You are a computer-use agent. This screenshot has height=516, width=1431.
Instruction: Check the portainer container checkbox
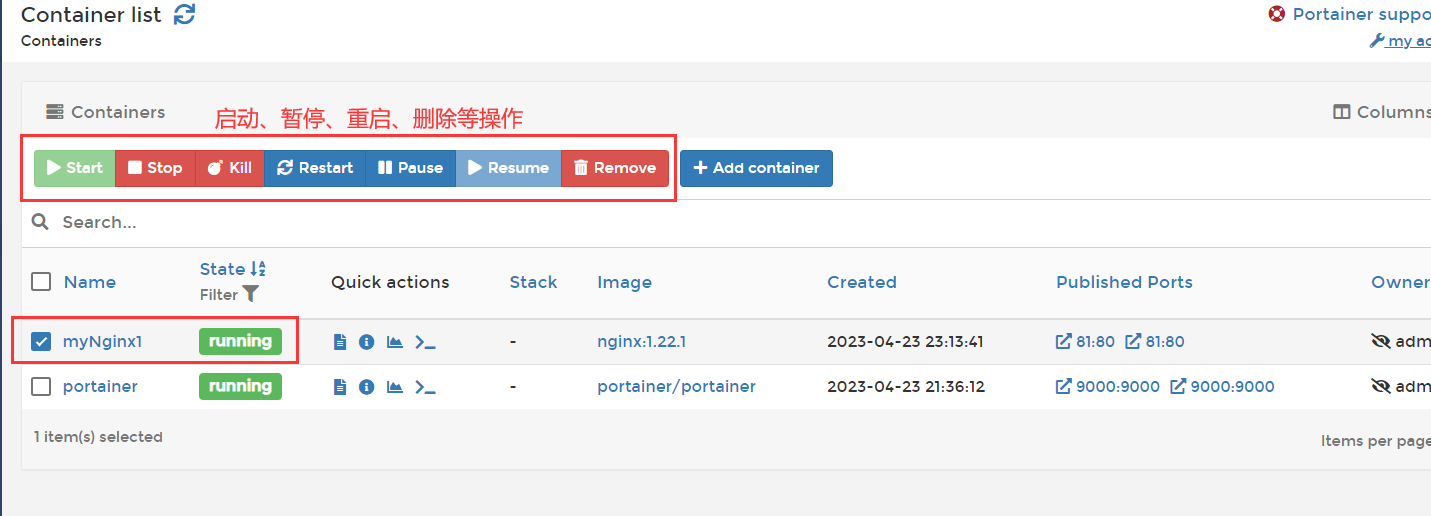coord(41,387)
